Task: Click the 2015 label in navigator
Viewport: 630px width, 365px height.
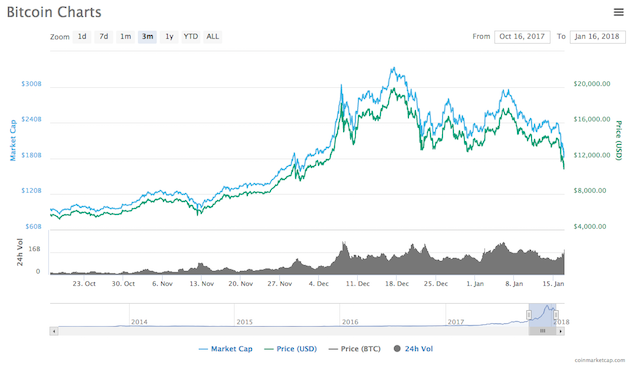Action: [x=244, y=322]
